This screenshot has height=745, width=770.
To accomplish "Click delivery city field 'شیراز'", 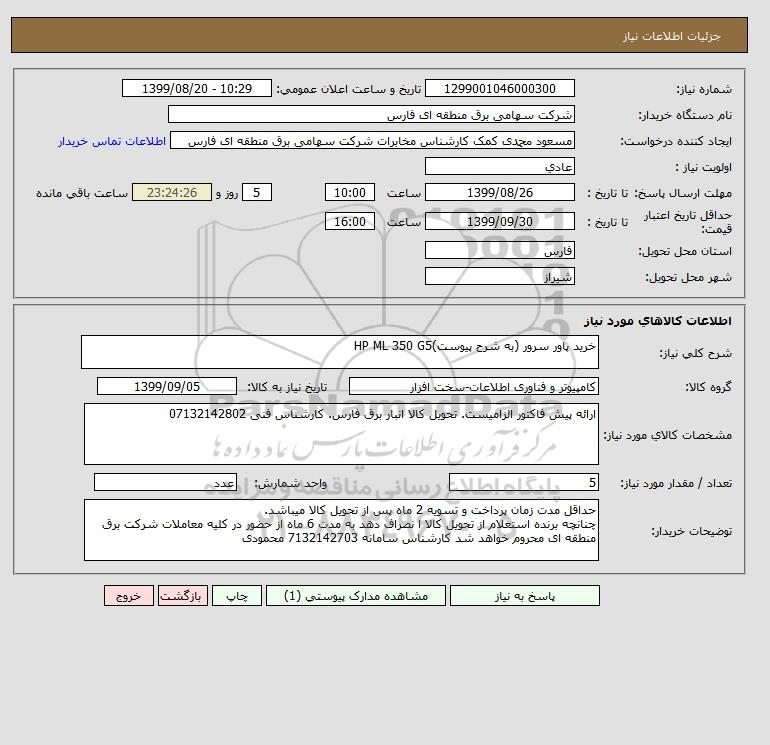I will pos(500,276).
